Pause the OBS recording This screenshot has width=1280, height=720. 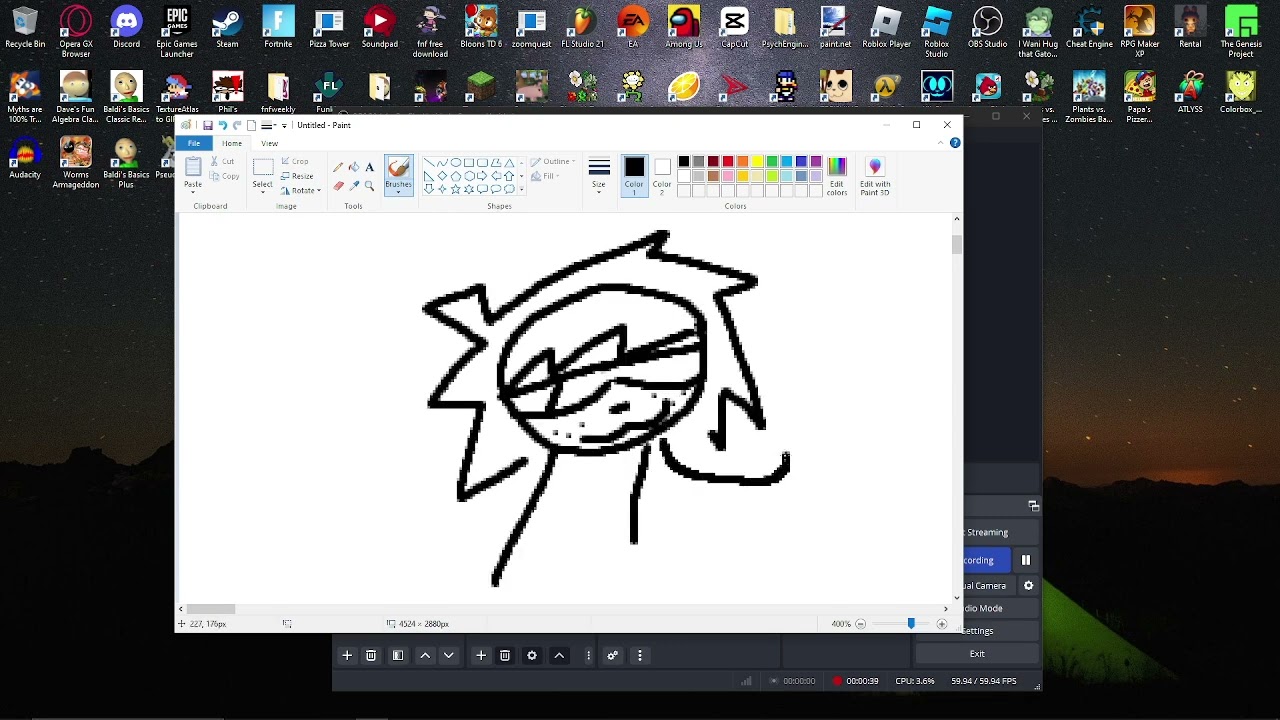[1025, 560]
